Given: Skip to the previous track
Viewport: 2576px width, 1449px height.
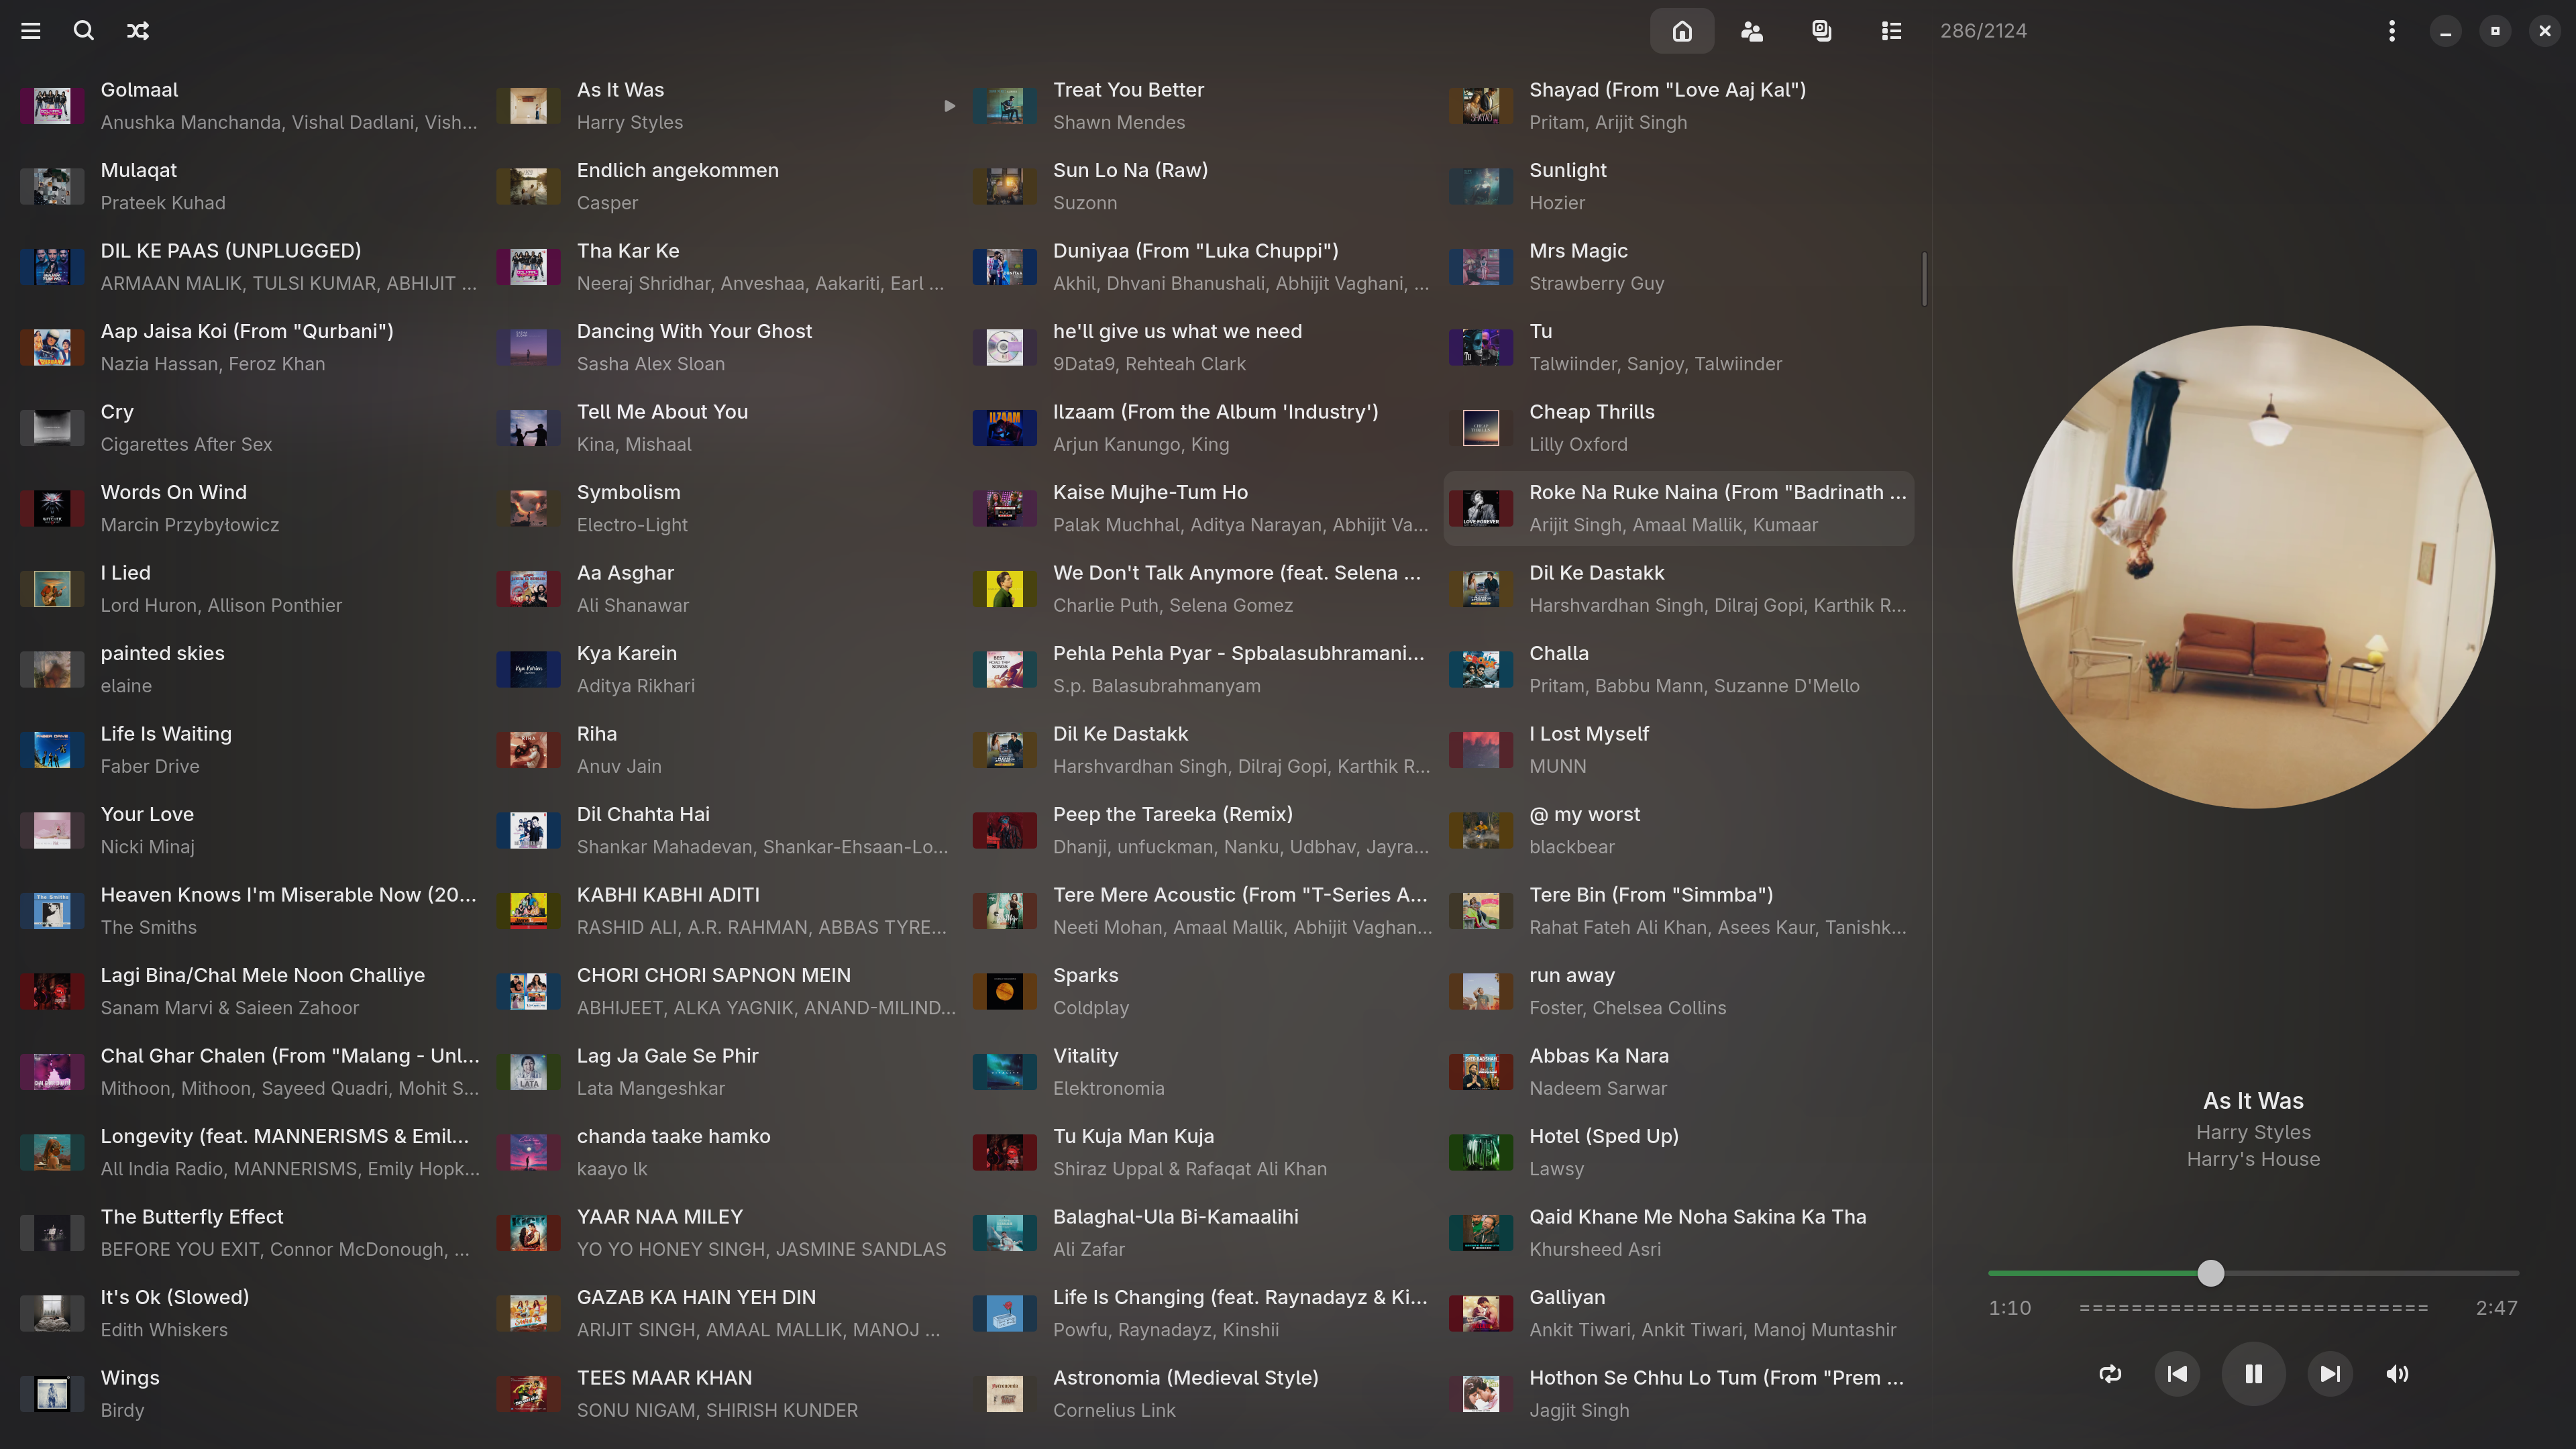Looking at the screenshot, I should pyautogui.click(x=2177, y=1374).
